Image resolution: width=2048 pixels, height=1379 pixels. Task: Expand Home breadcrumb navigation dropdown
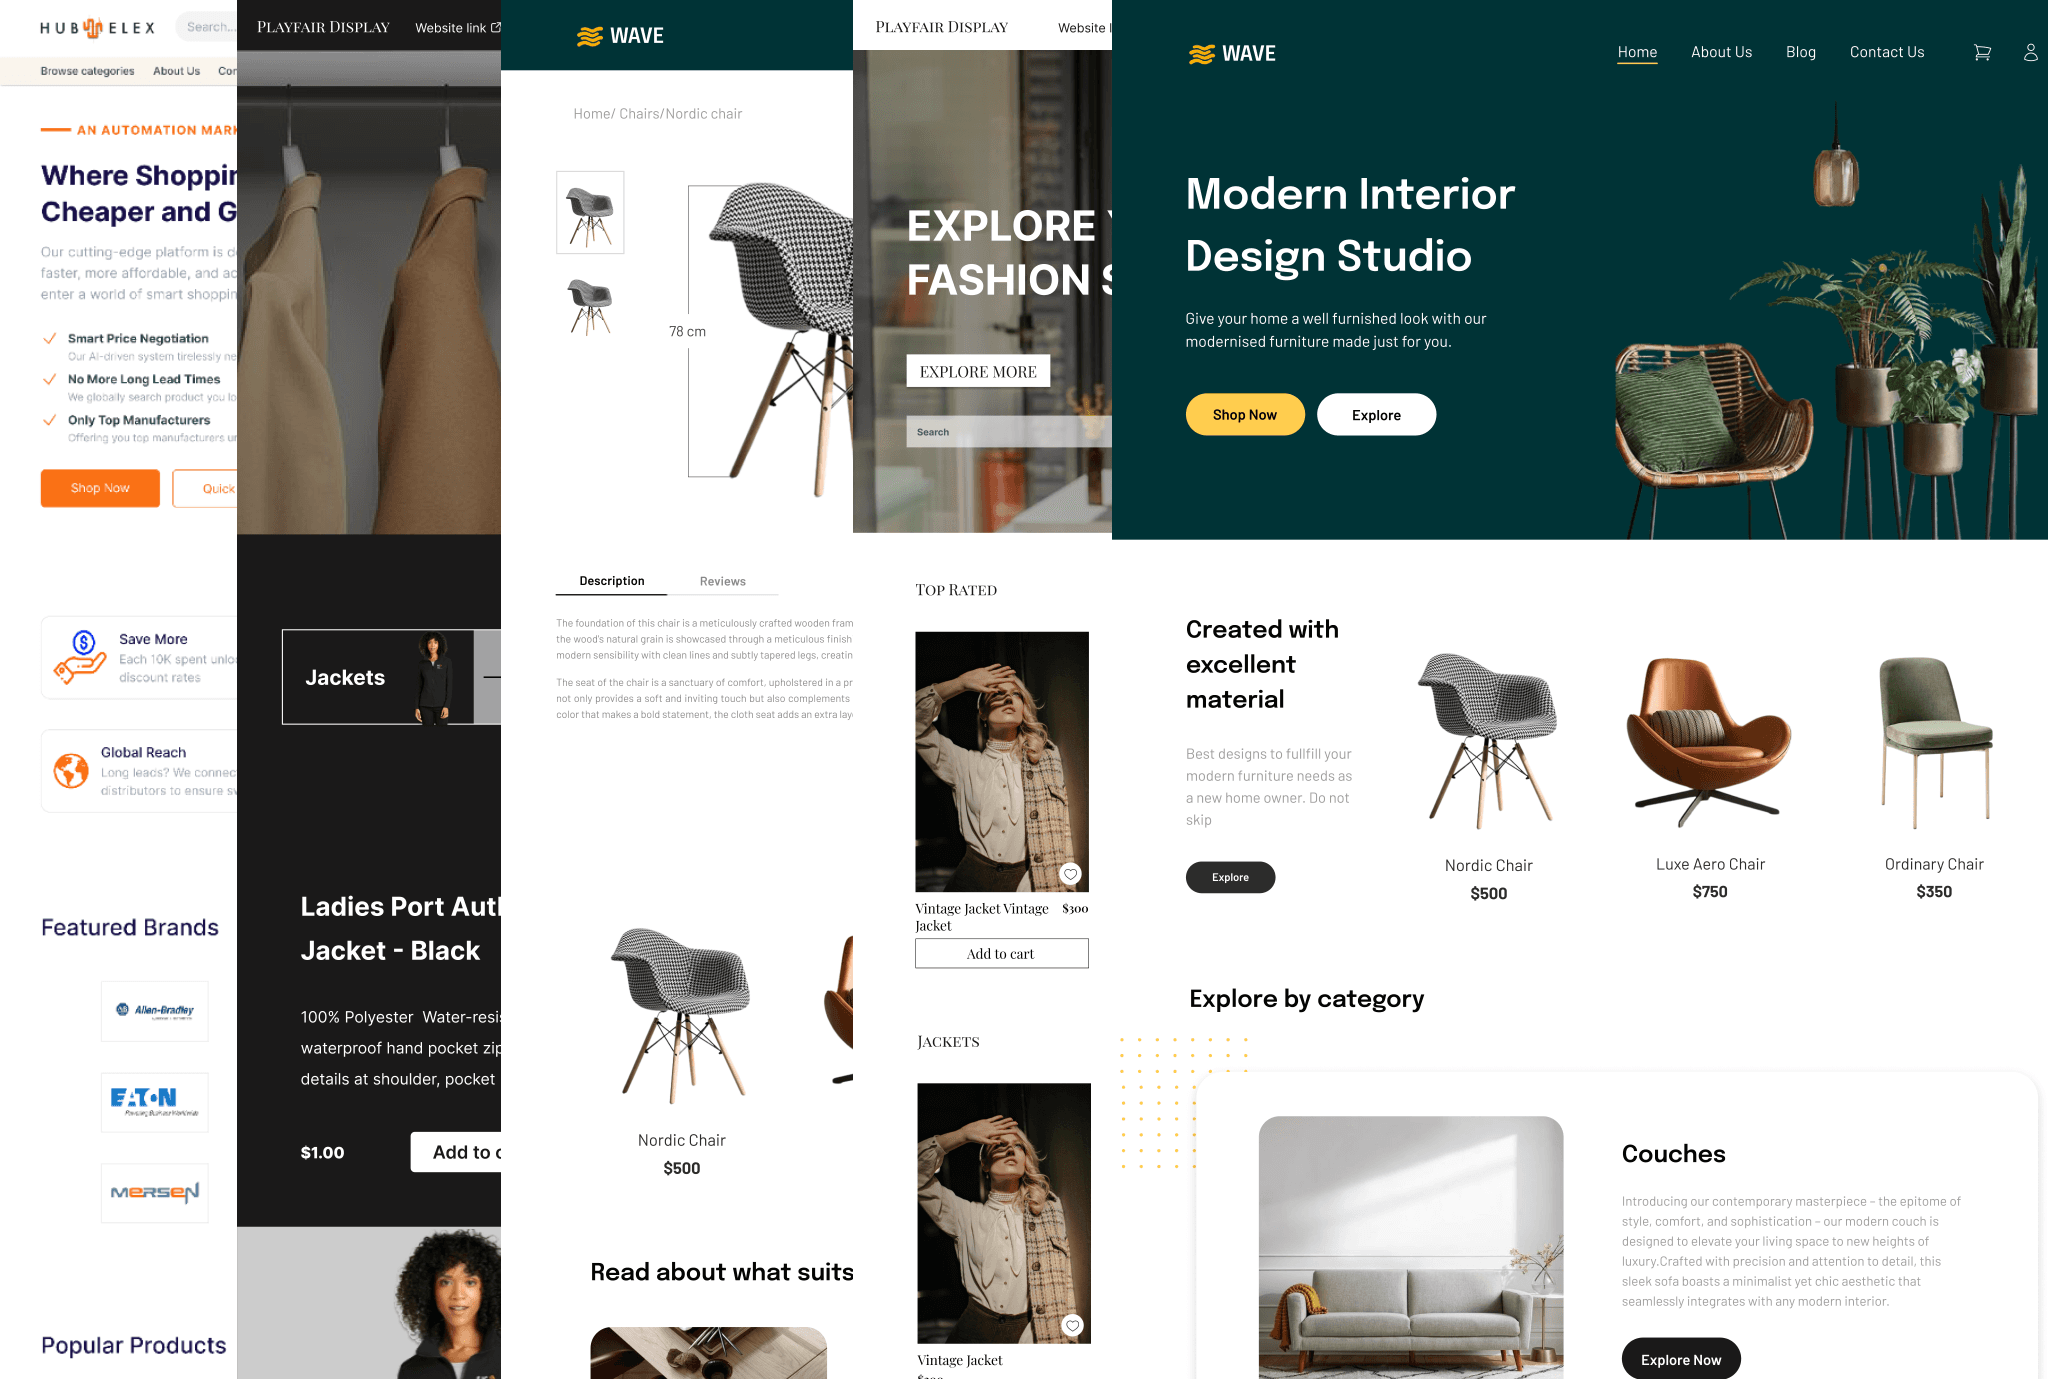click(x=589, y=112)
